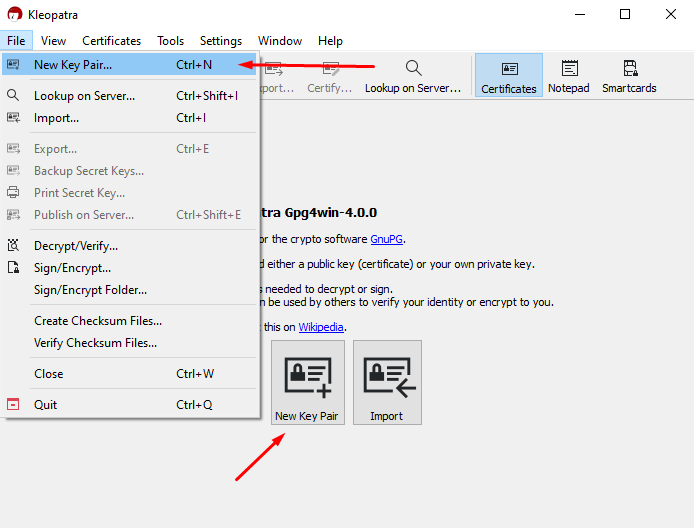Click the large Import button
The width and height of the screenshot is (694, 528).
[387, 382]
